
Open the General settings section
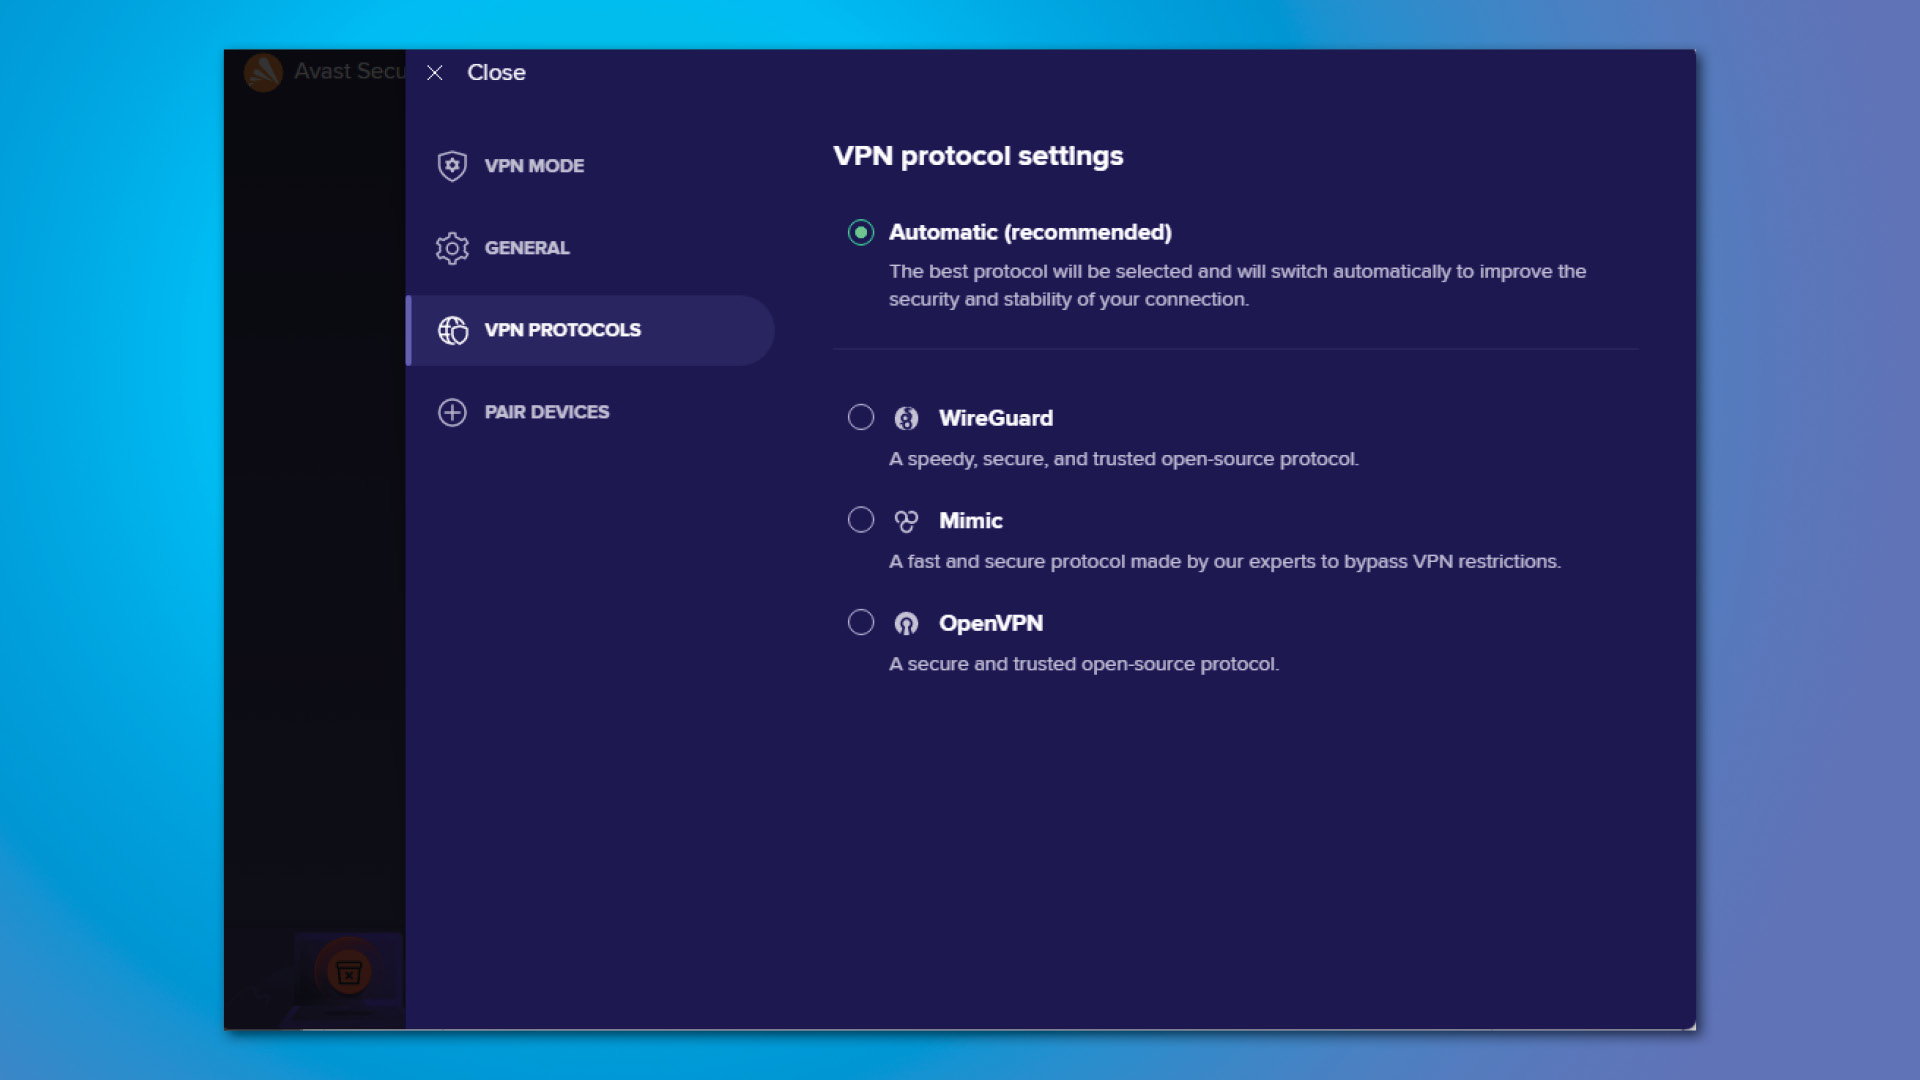(590, 248)
